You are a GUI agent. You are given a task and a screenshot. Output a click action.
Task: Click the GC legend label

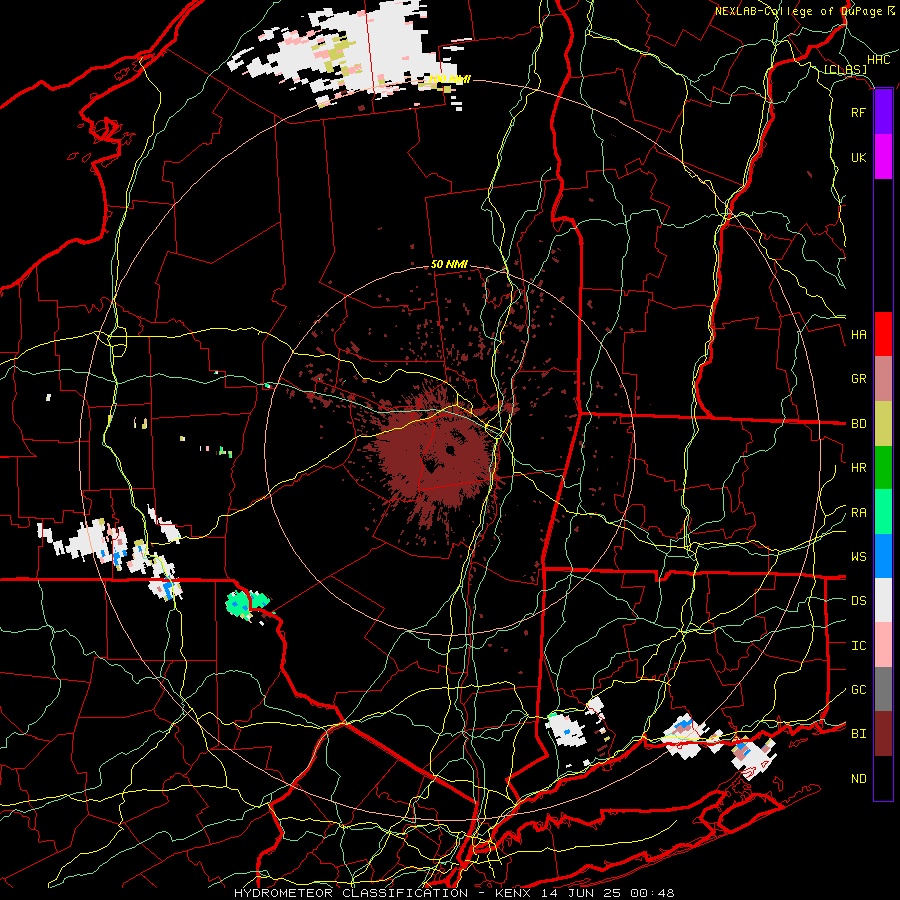pyautogui.click(x=858, y=690)
